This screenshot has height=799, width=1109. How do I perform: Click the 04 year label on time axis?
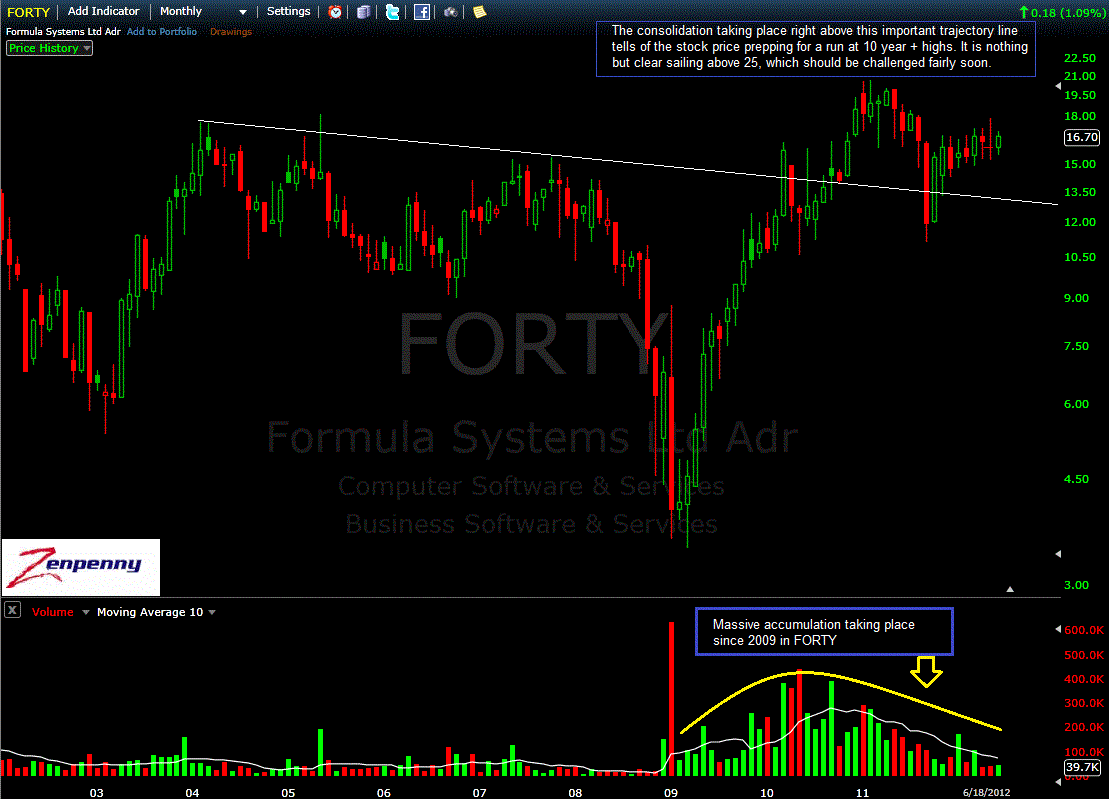point(192,793)
